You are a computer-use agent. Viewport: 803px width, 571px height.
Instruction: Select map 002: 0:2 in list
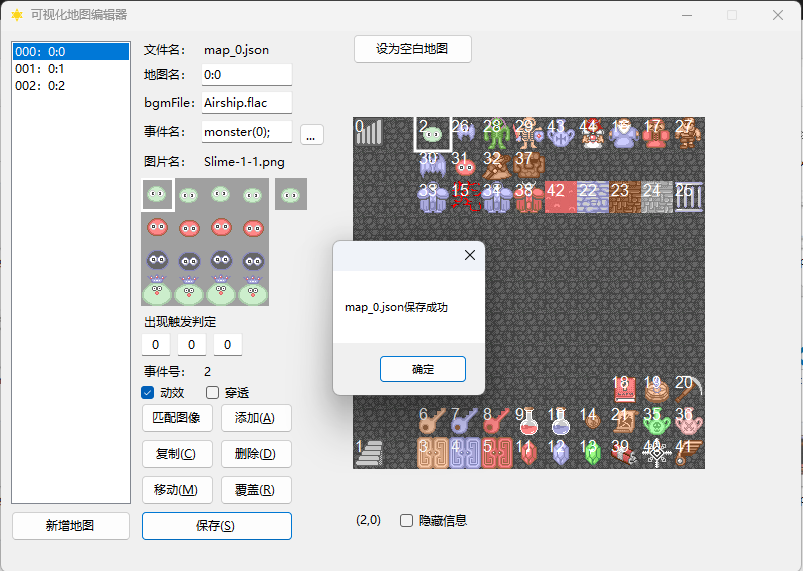tap(71, 86)
